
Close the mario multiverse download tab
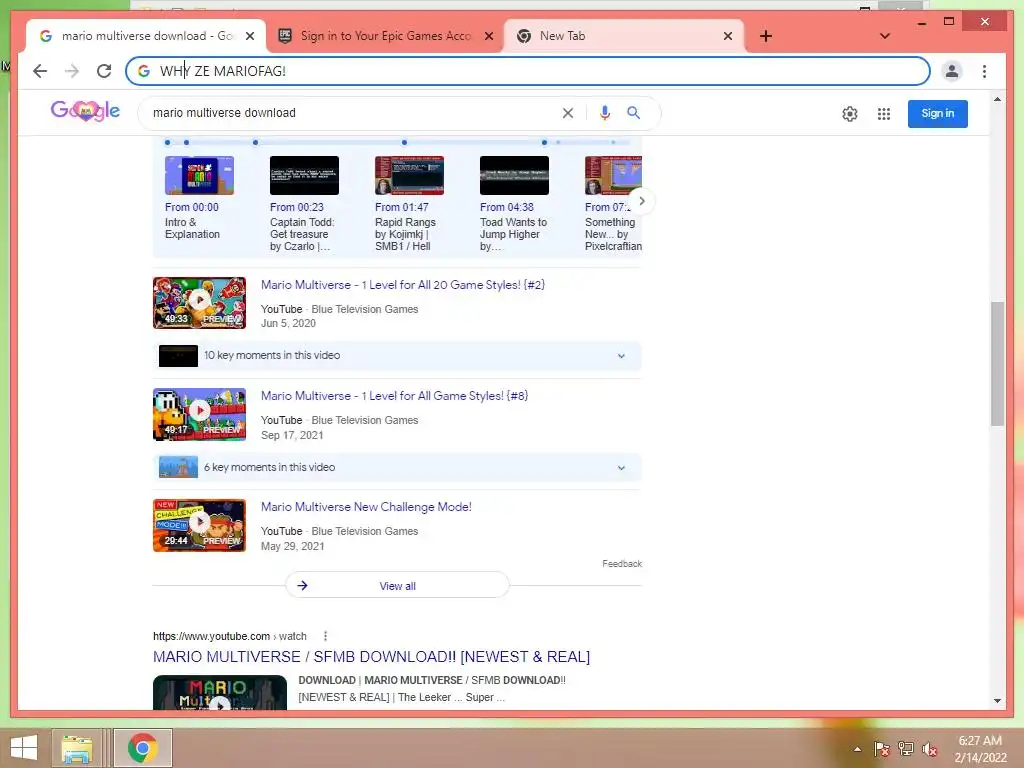(x=249, y=36)
